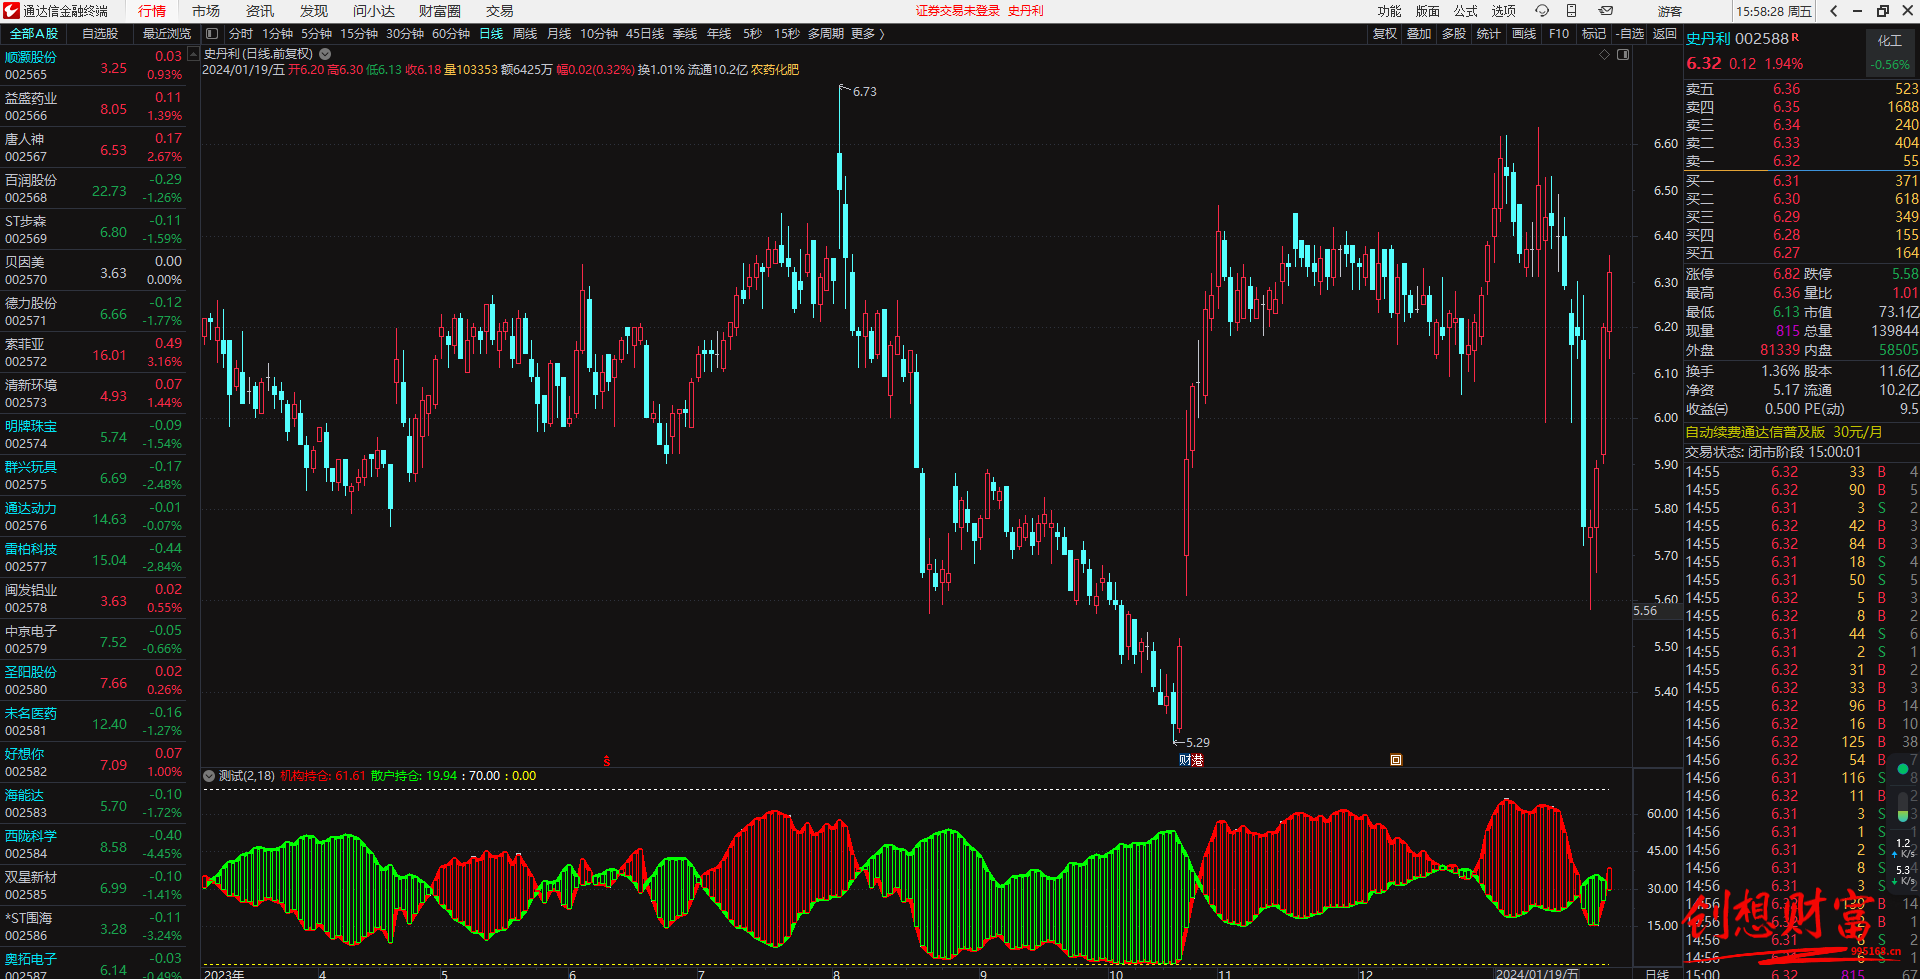Open the 财富圈 tab
1920x979 pixels.
coord(440,11)
